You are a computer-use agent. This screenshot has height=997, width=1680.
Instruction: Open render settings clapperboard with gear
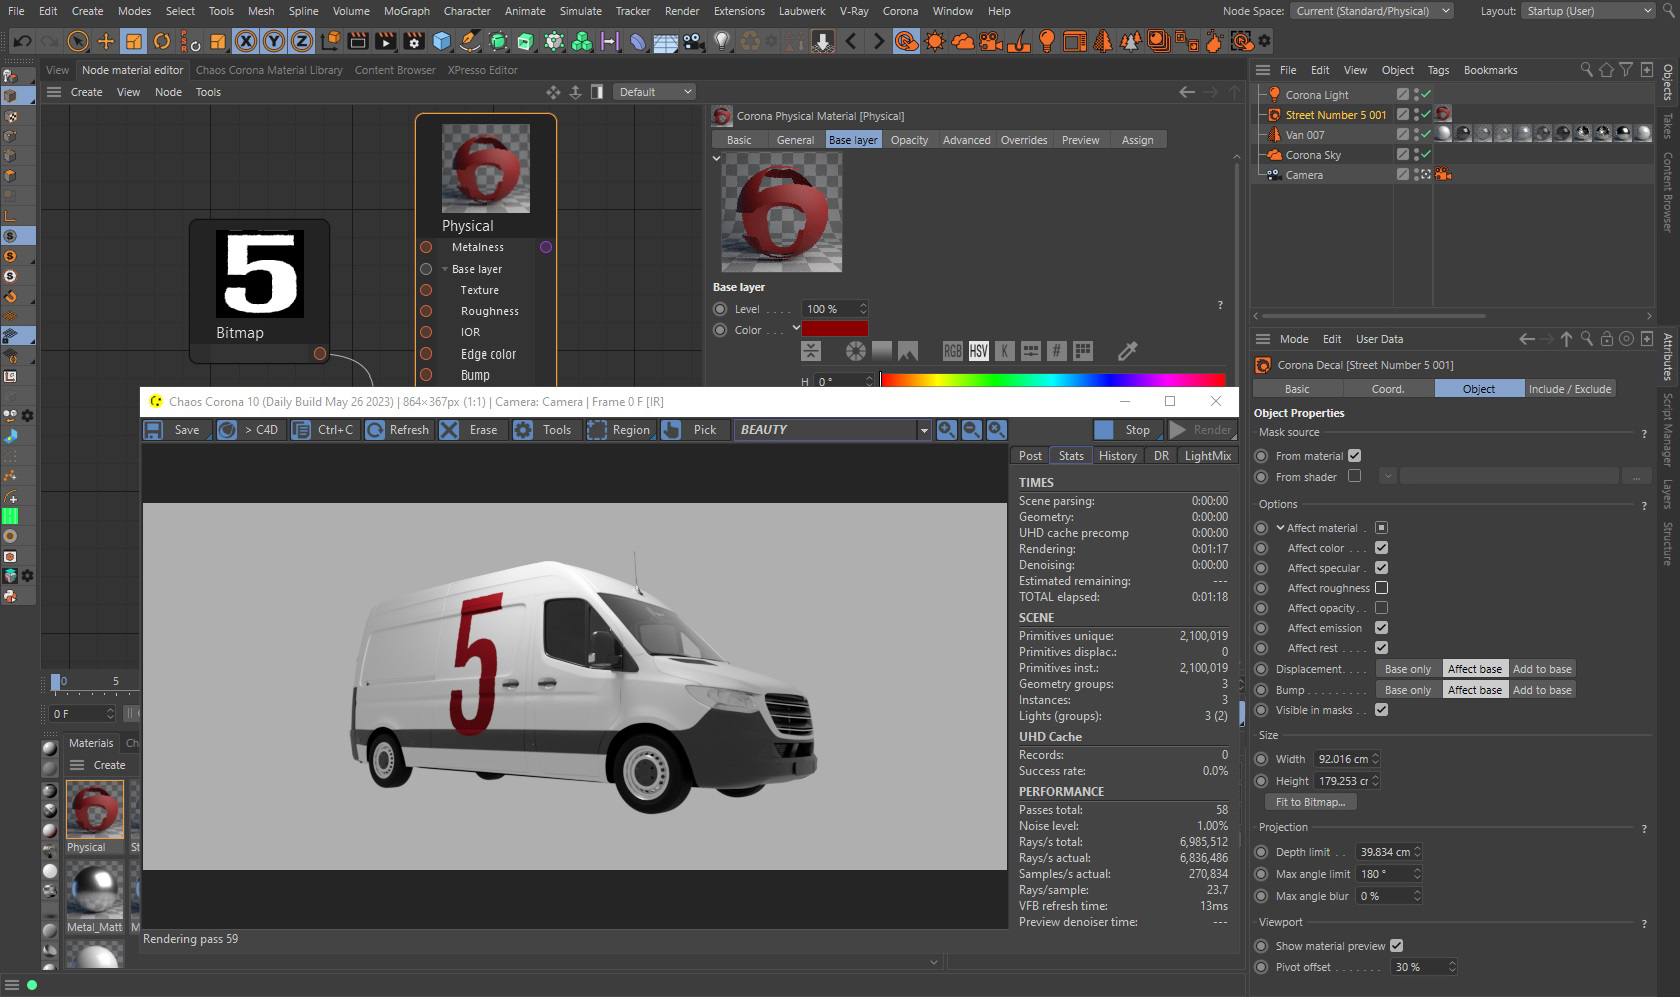coord(413,42)
